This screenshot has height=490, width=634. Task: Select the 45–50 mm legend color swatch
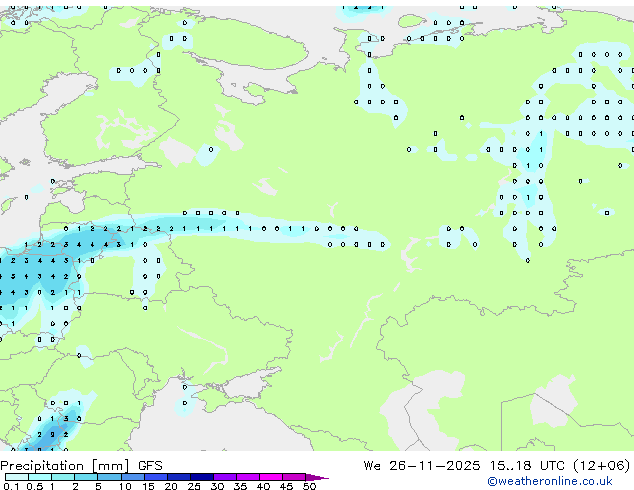point(294,477)
